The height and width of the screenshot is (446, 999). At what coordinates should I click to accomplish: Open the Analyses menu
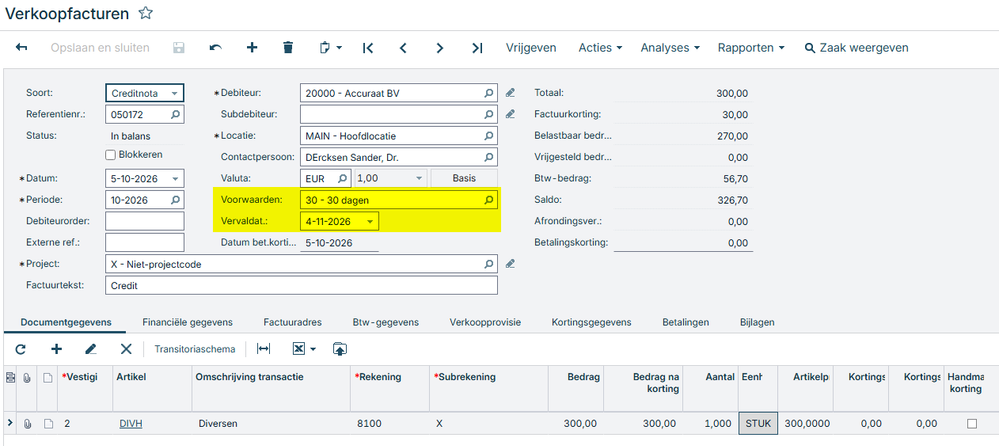pos(670,48)
